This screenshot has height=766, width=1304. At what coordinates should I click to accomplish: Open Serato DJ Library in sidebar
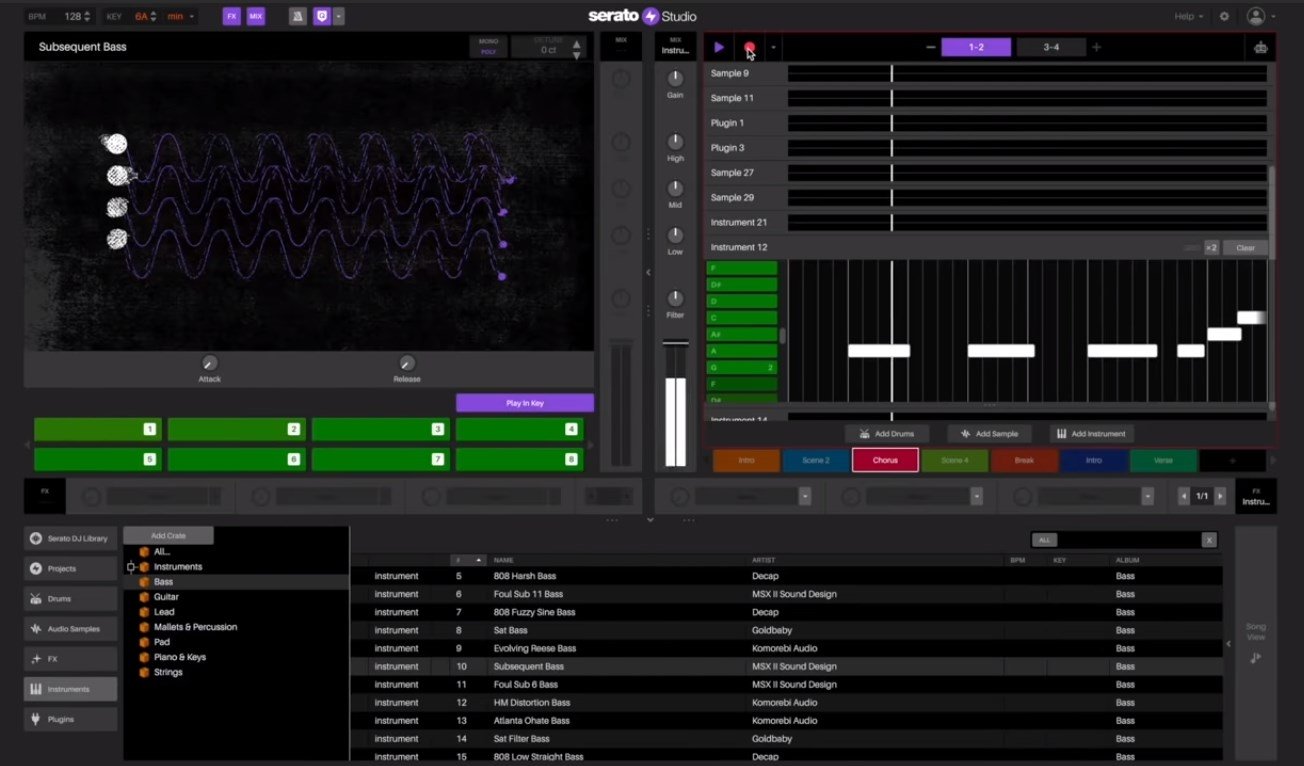point(70,538)
